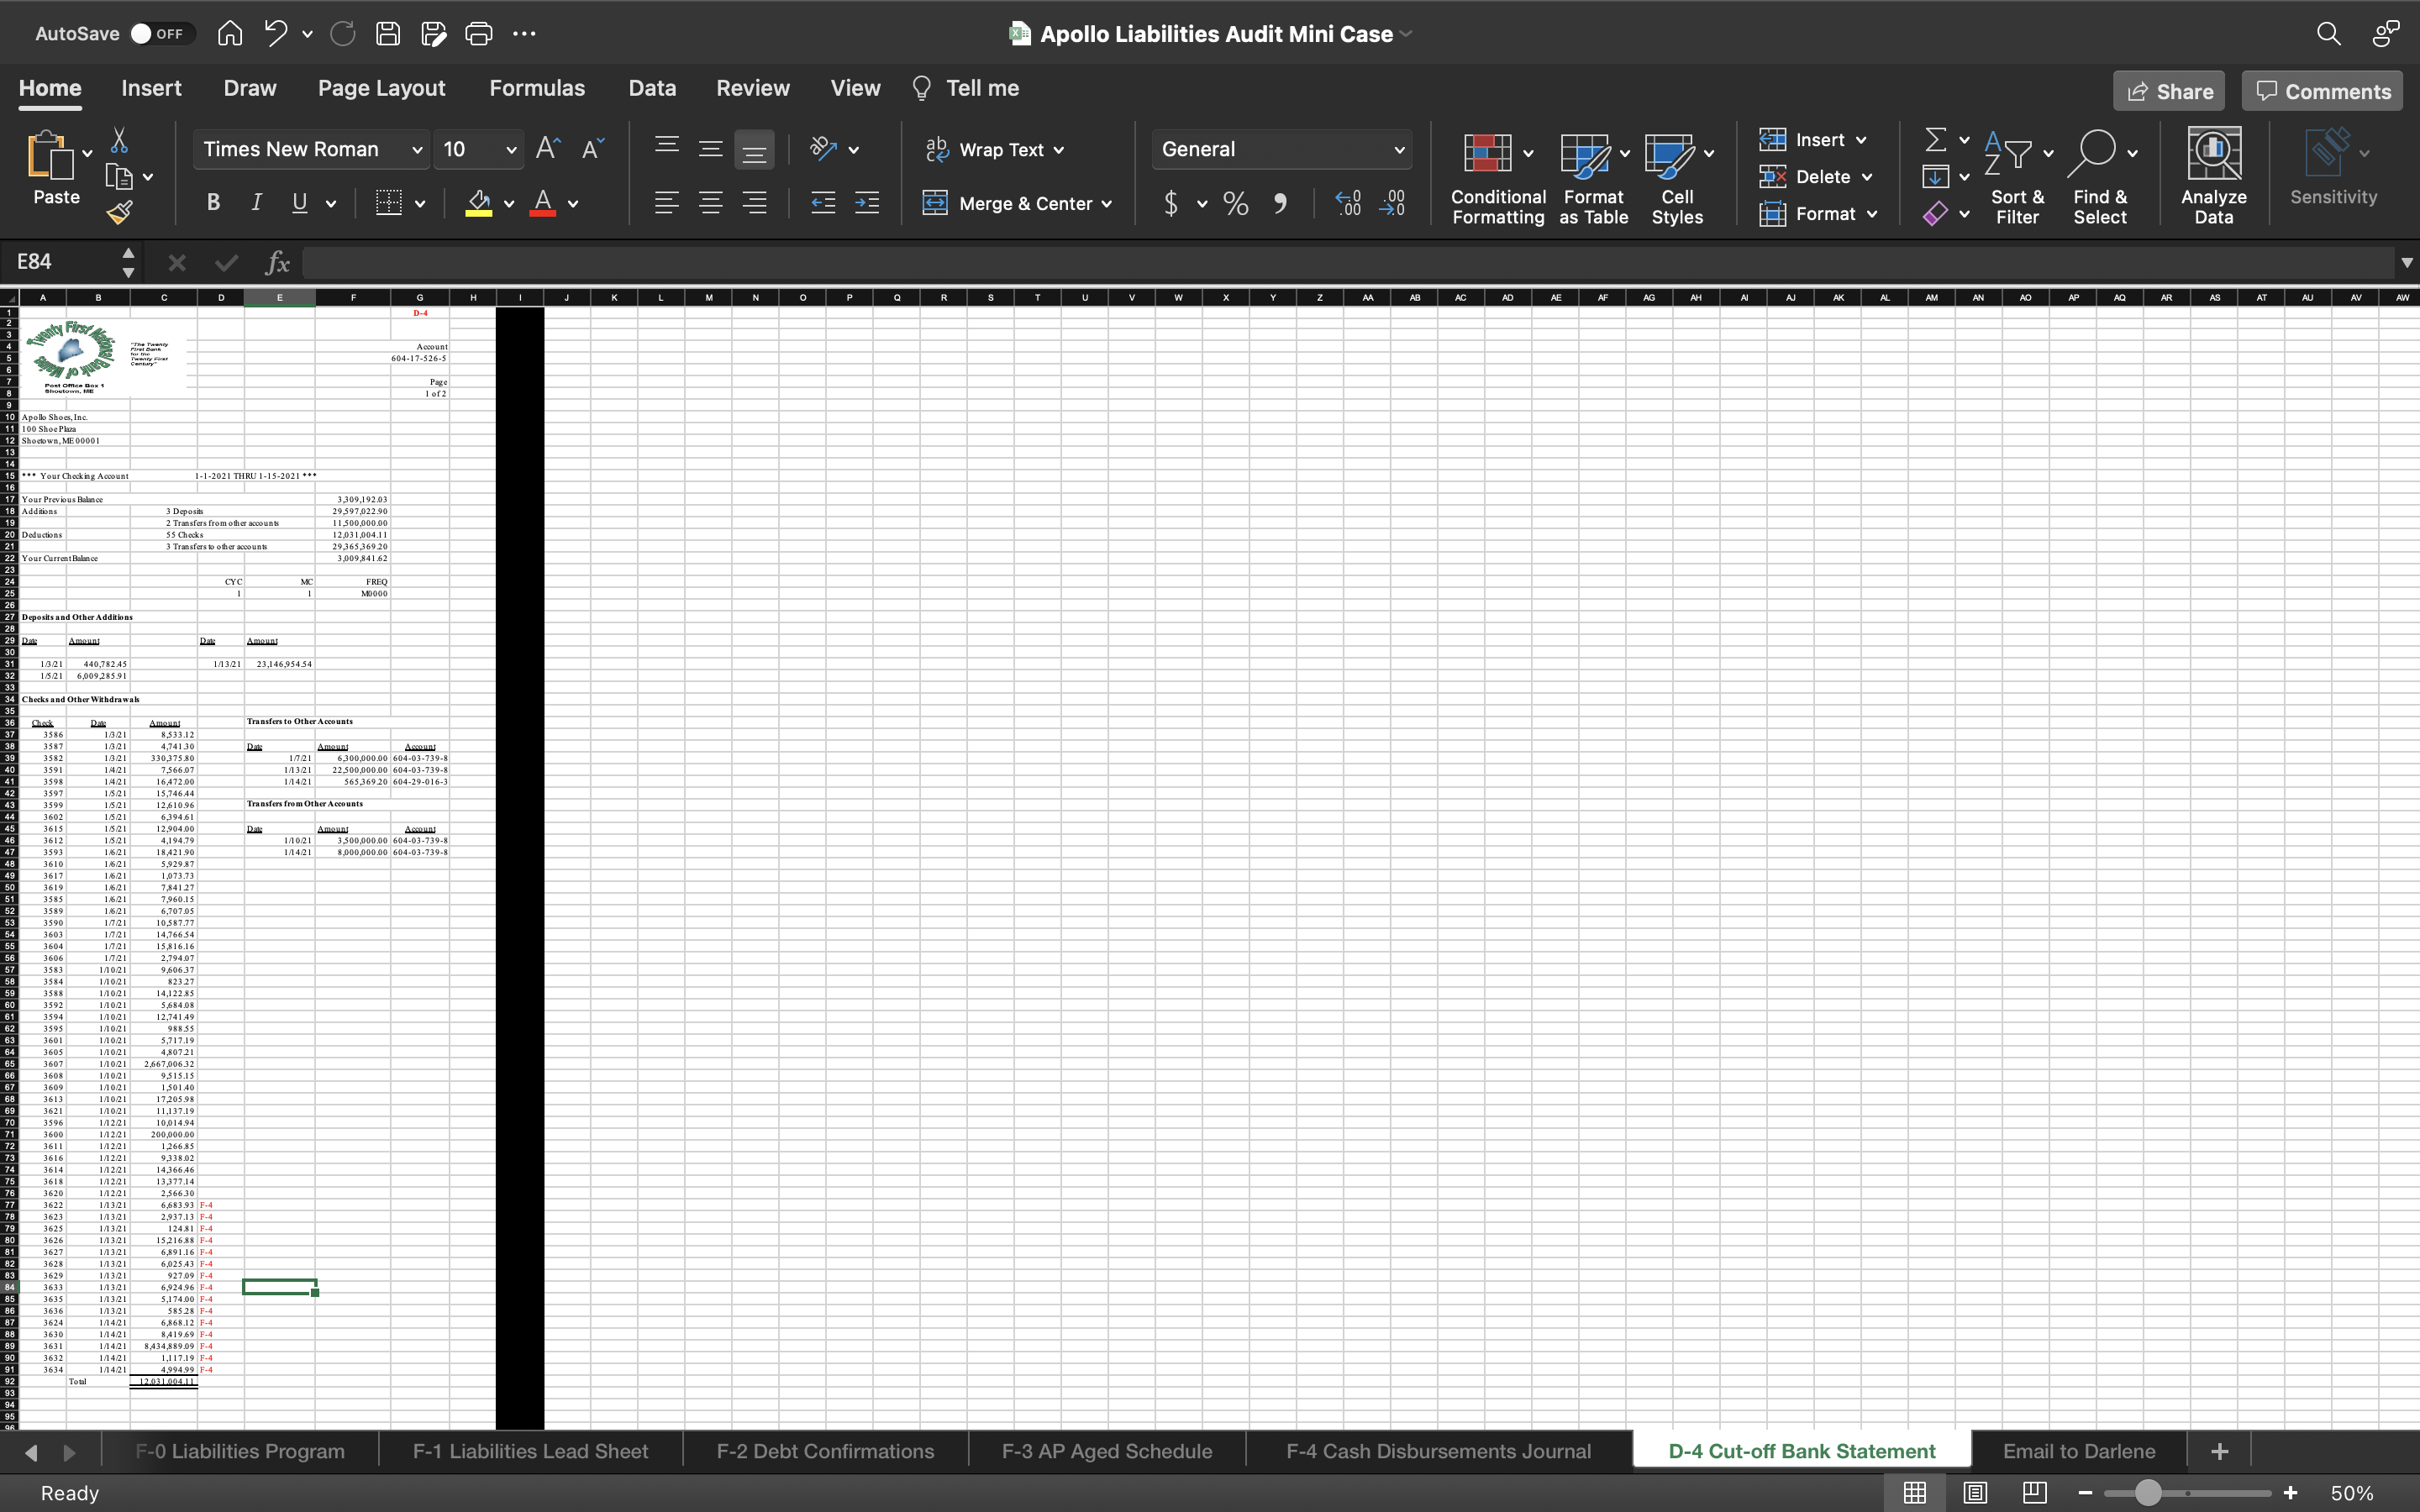
Task: Apply Percent Style formatting
Action: [1236, 203]
